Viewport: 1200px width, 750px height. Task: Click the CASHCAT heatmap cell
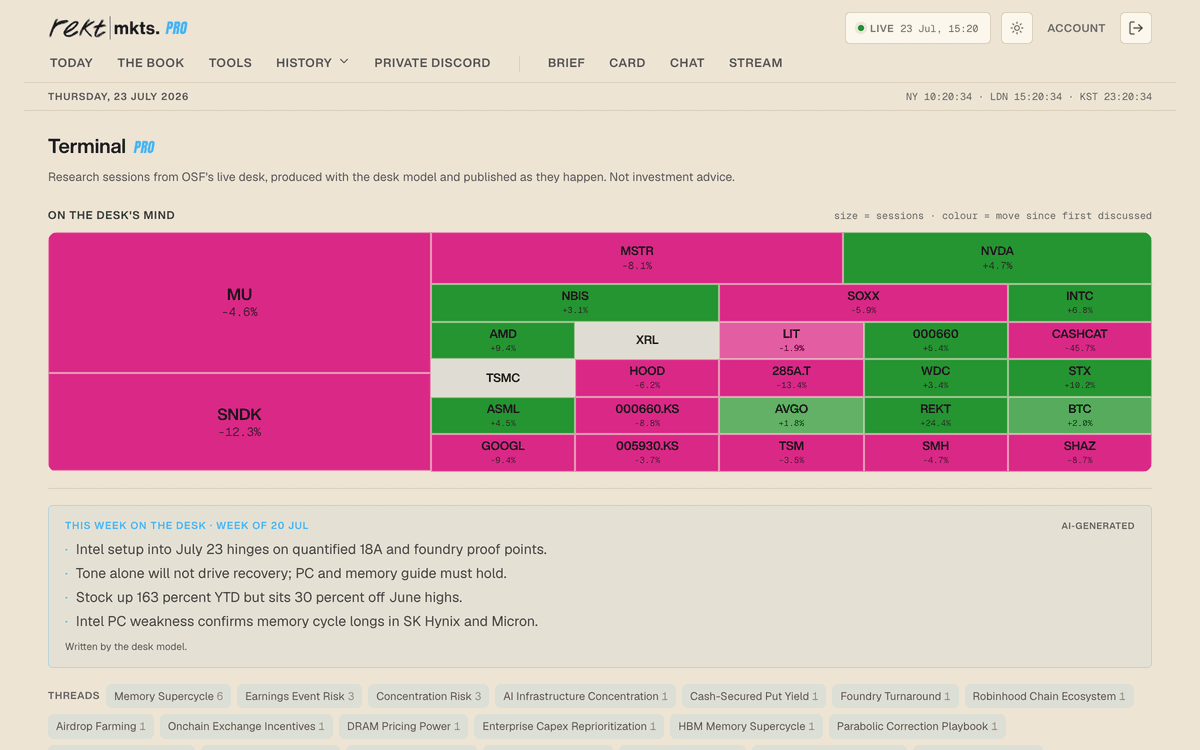click(1080, 340)
